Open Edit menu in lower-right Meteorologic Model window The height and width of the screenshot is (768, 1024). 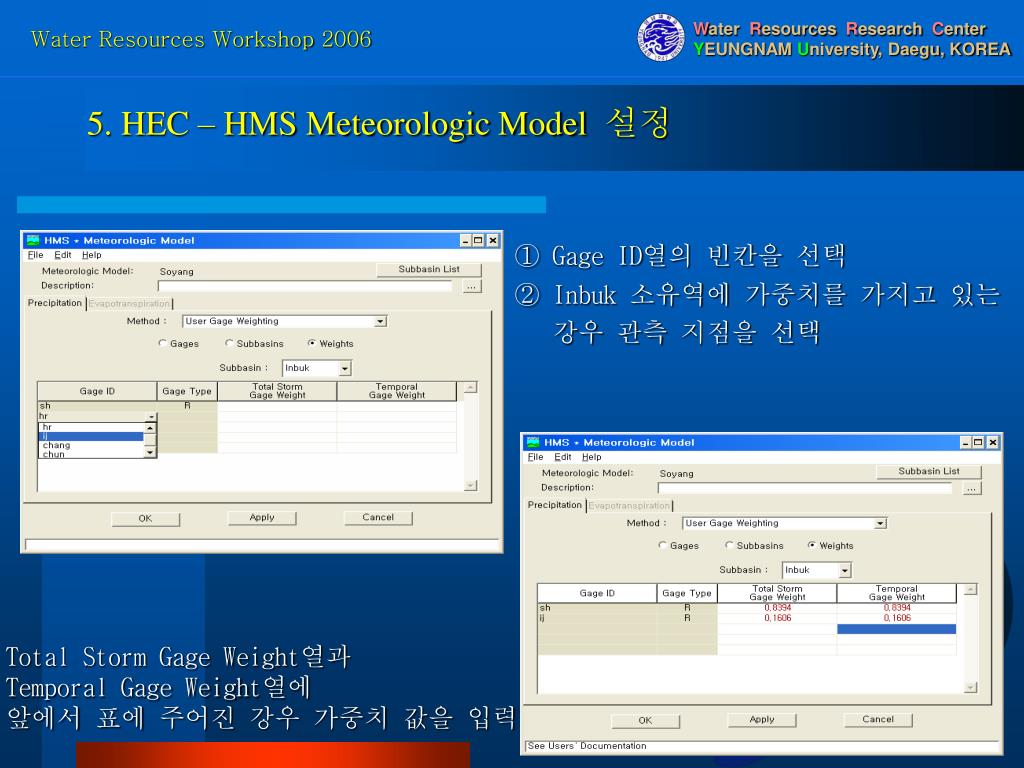pos(563,457)
